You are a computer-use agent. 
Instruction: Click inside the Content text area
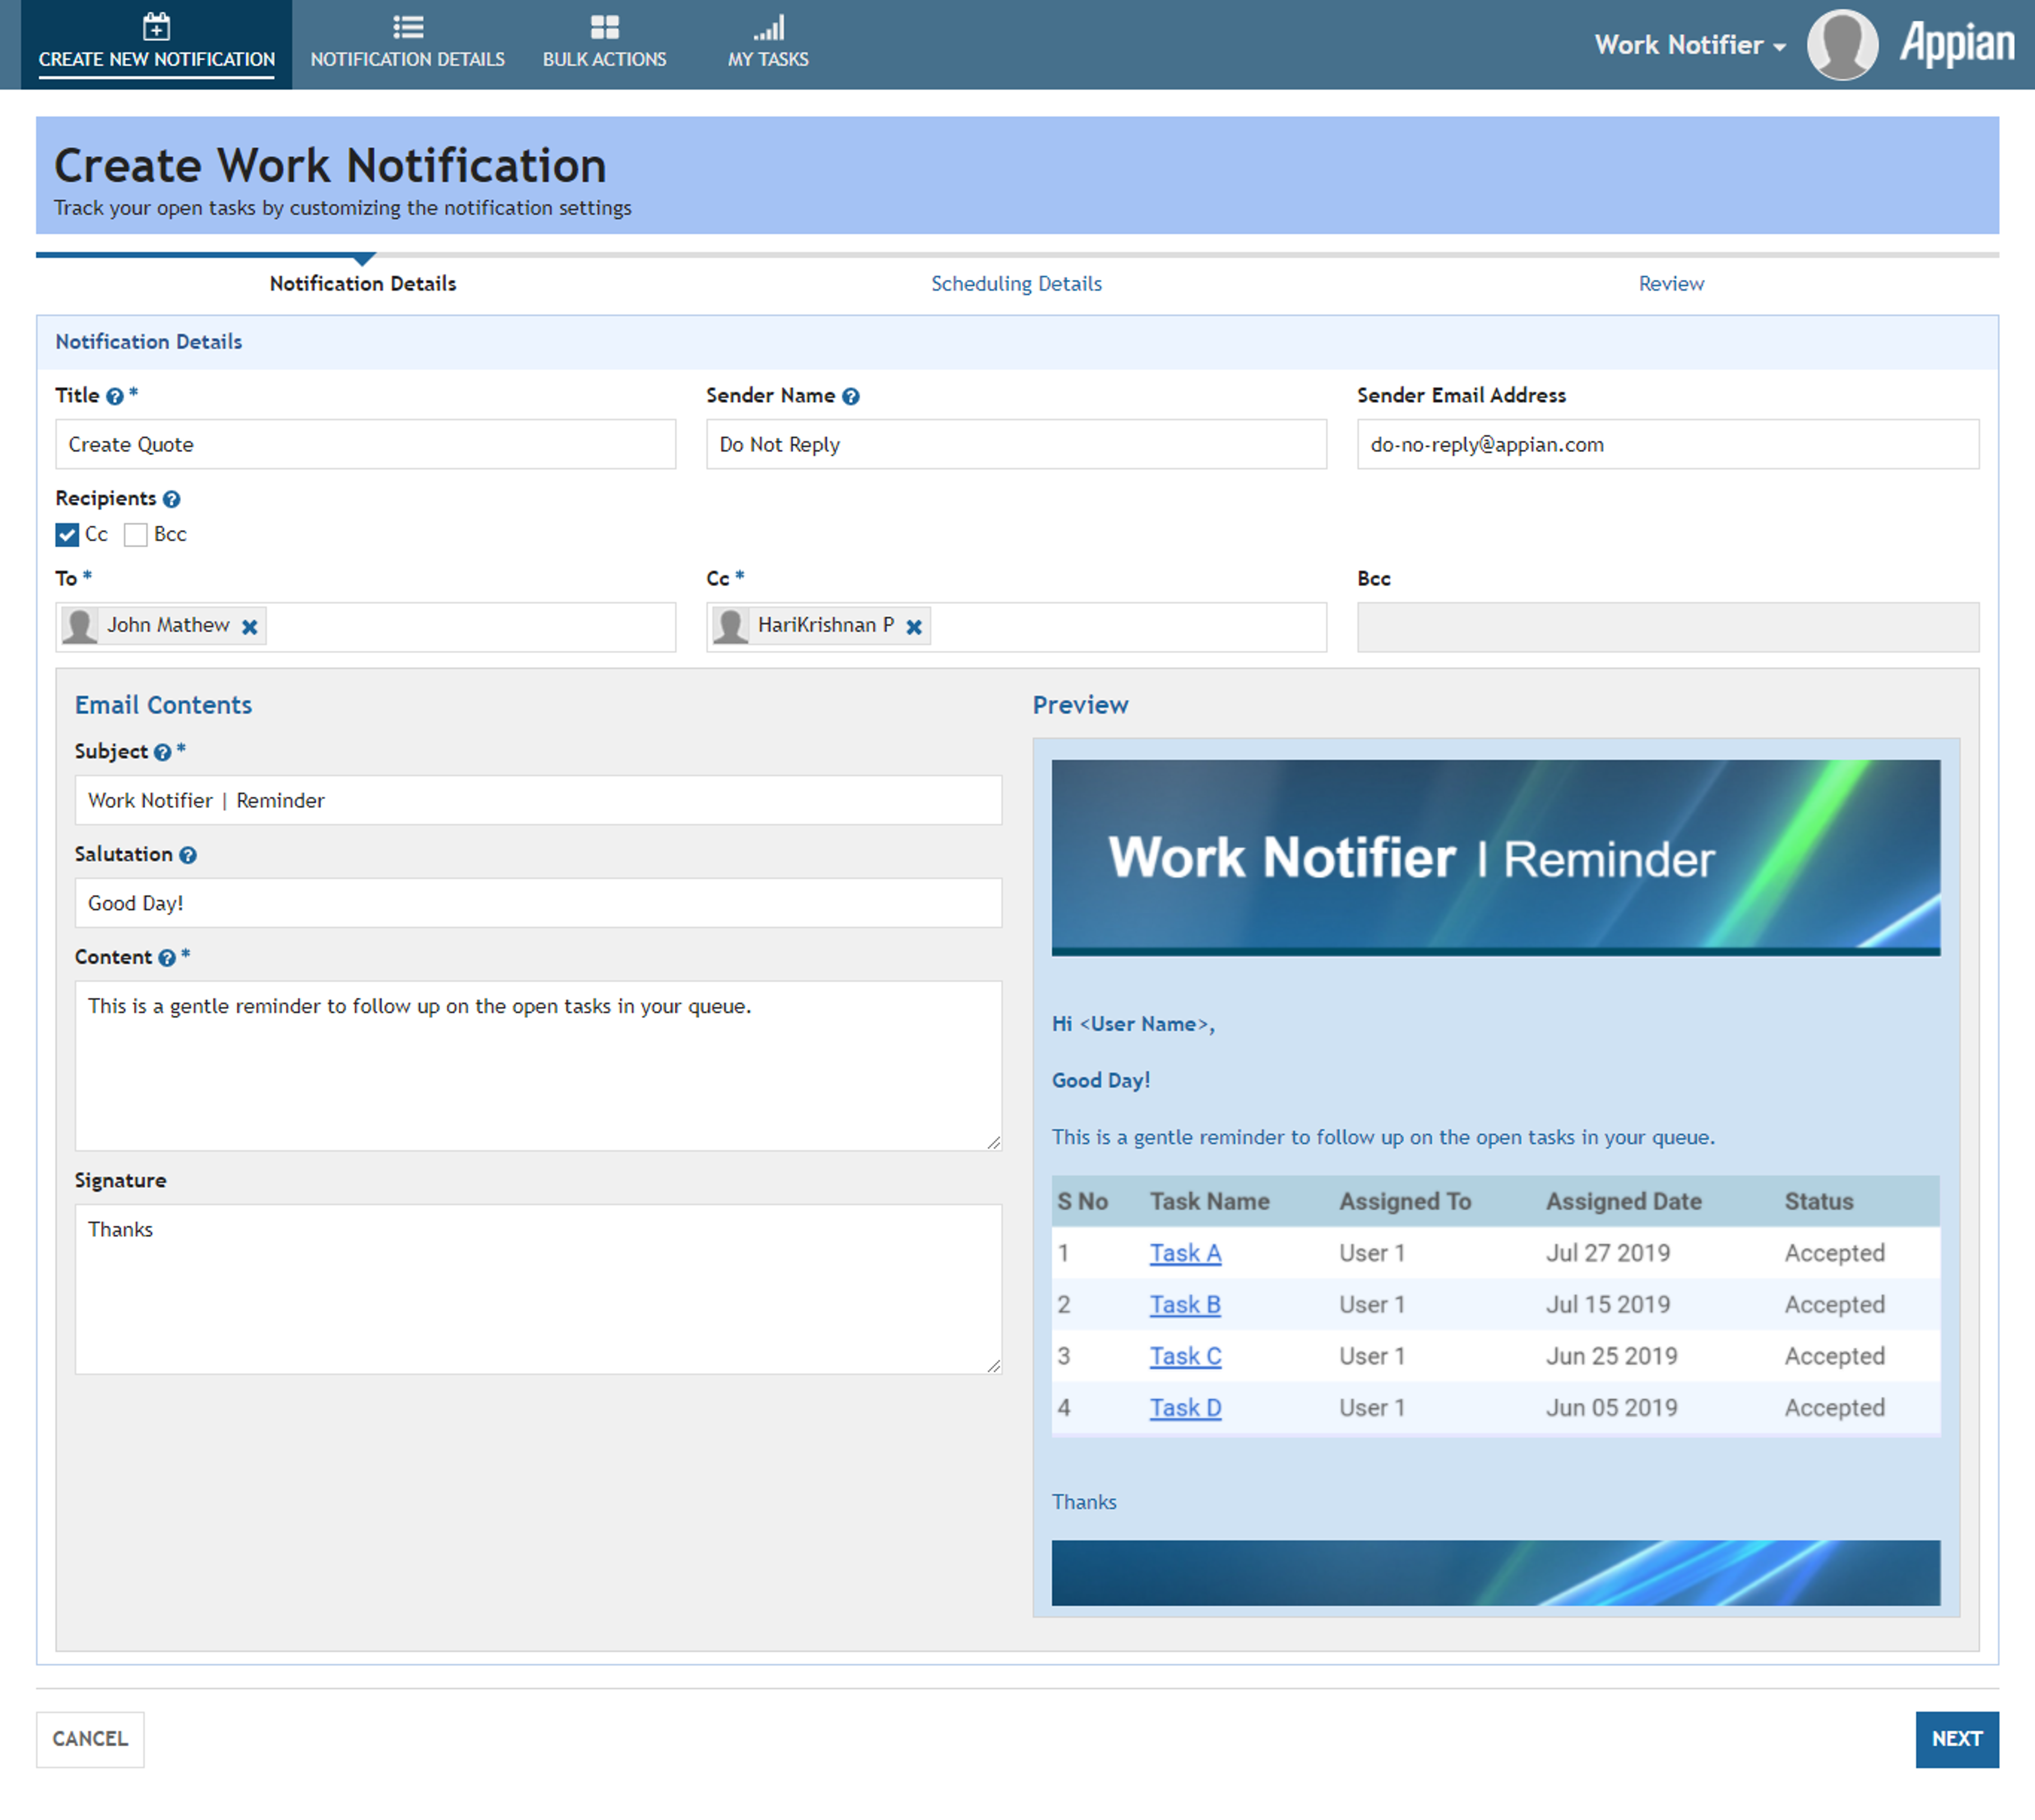click(x=538, y=1066)
